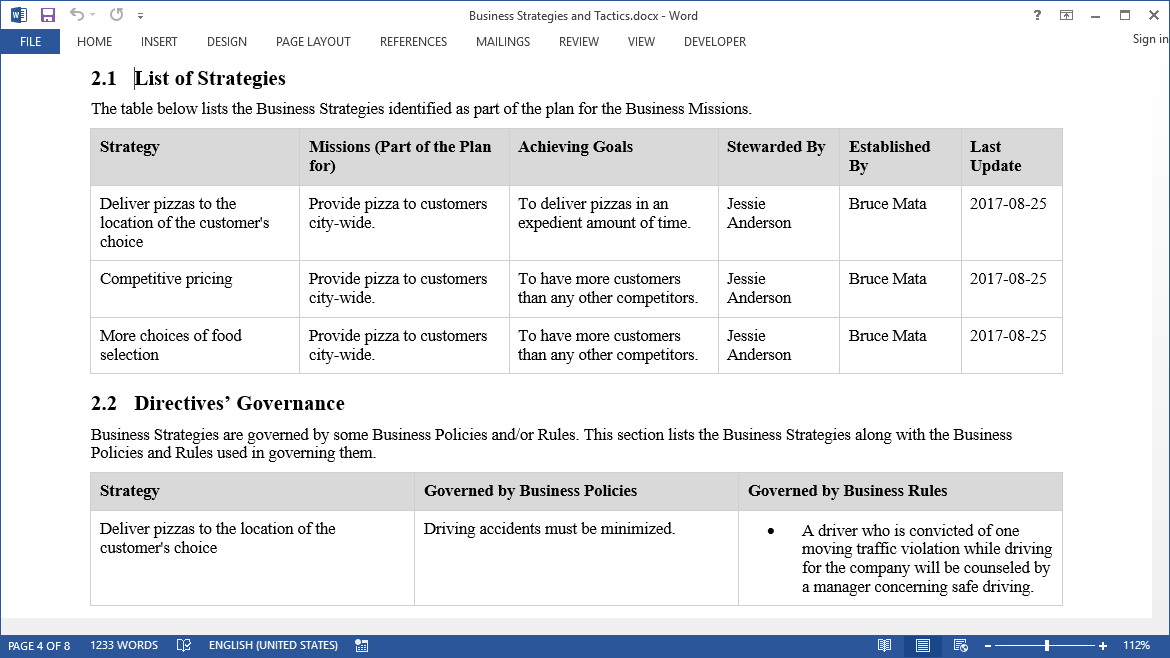Click the macro recording status bar icon
This screenshot has height=658, width=1170.
pyautogui.click(x=361, y=646)
